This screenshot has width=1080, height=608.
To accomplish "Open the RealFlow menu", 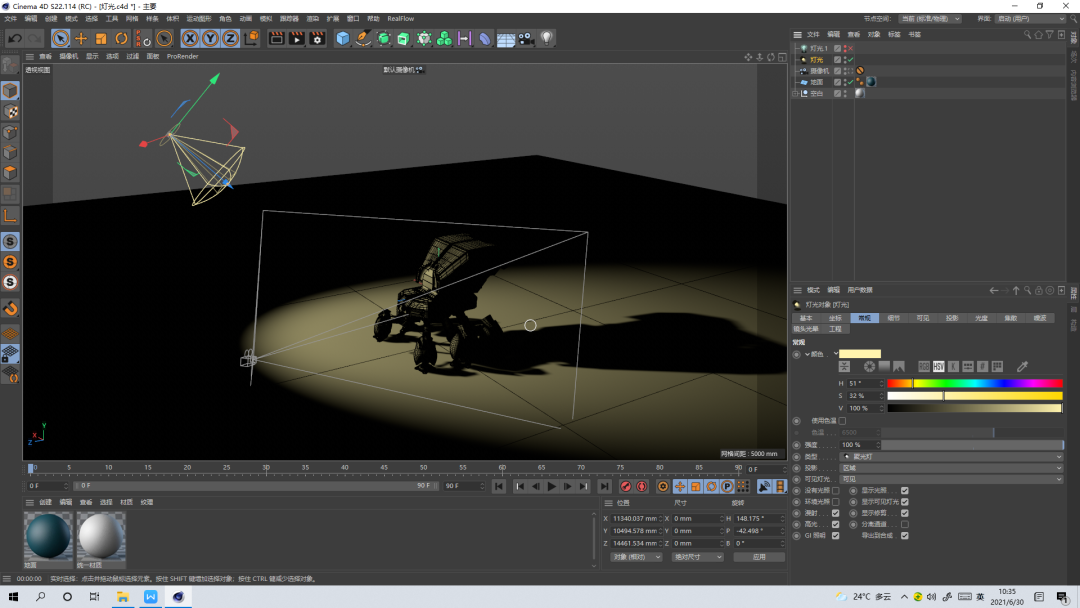I will click(x=401, y=19).
